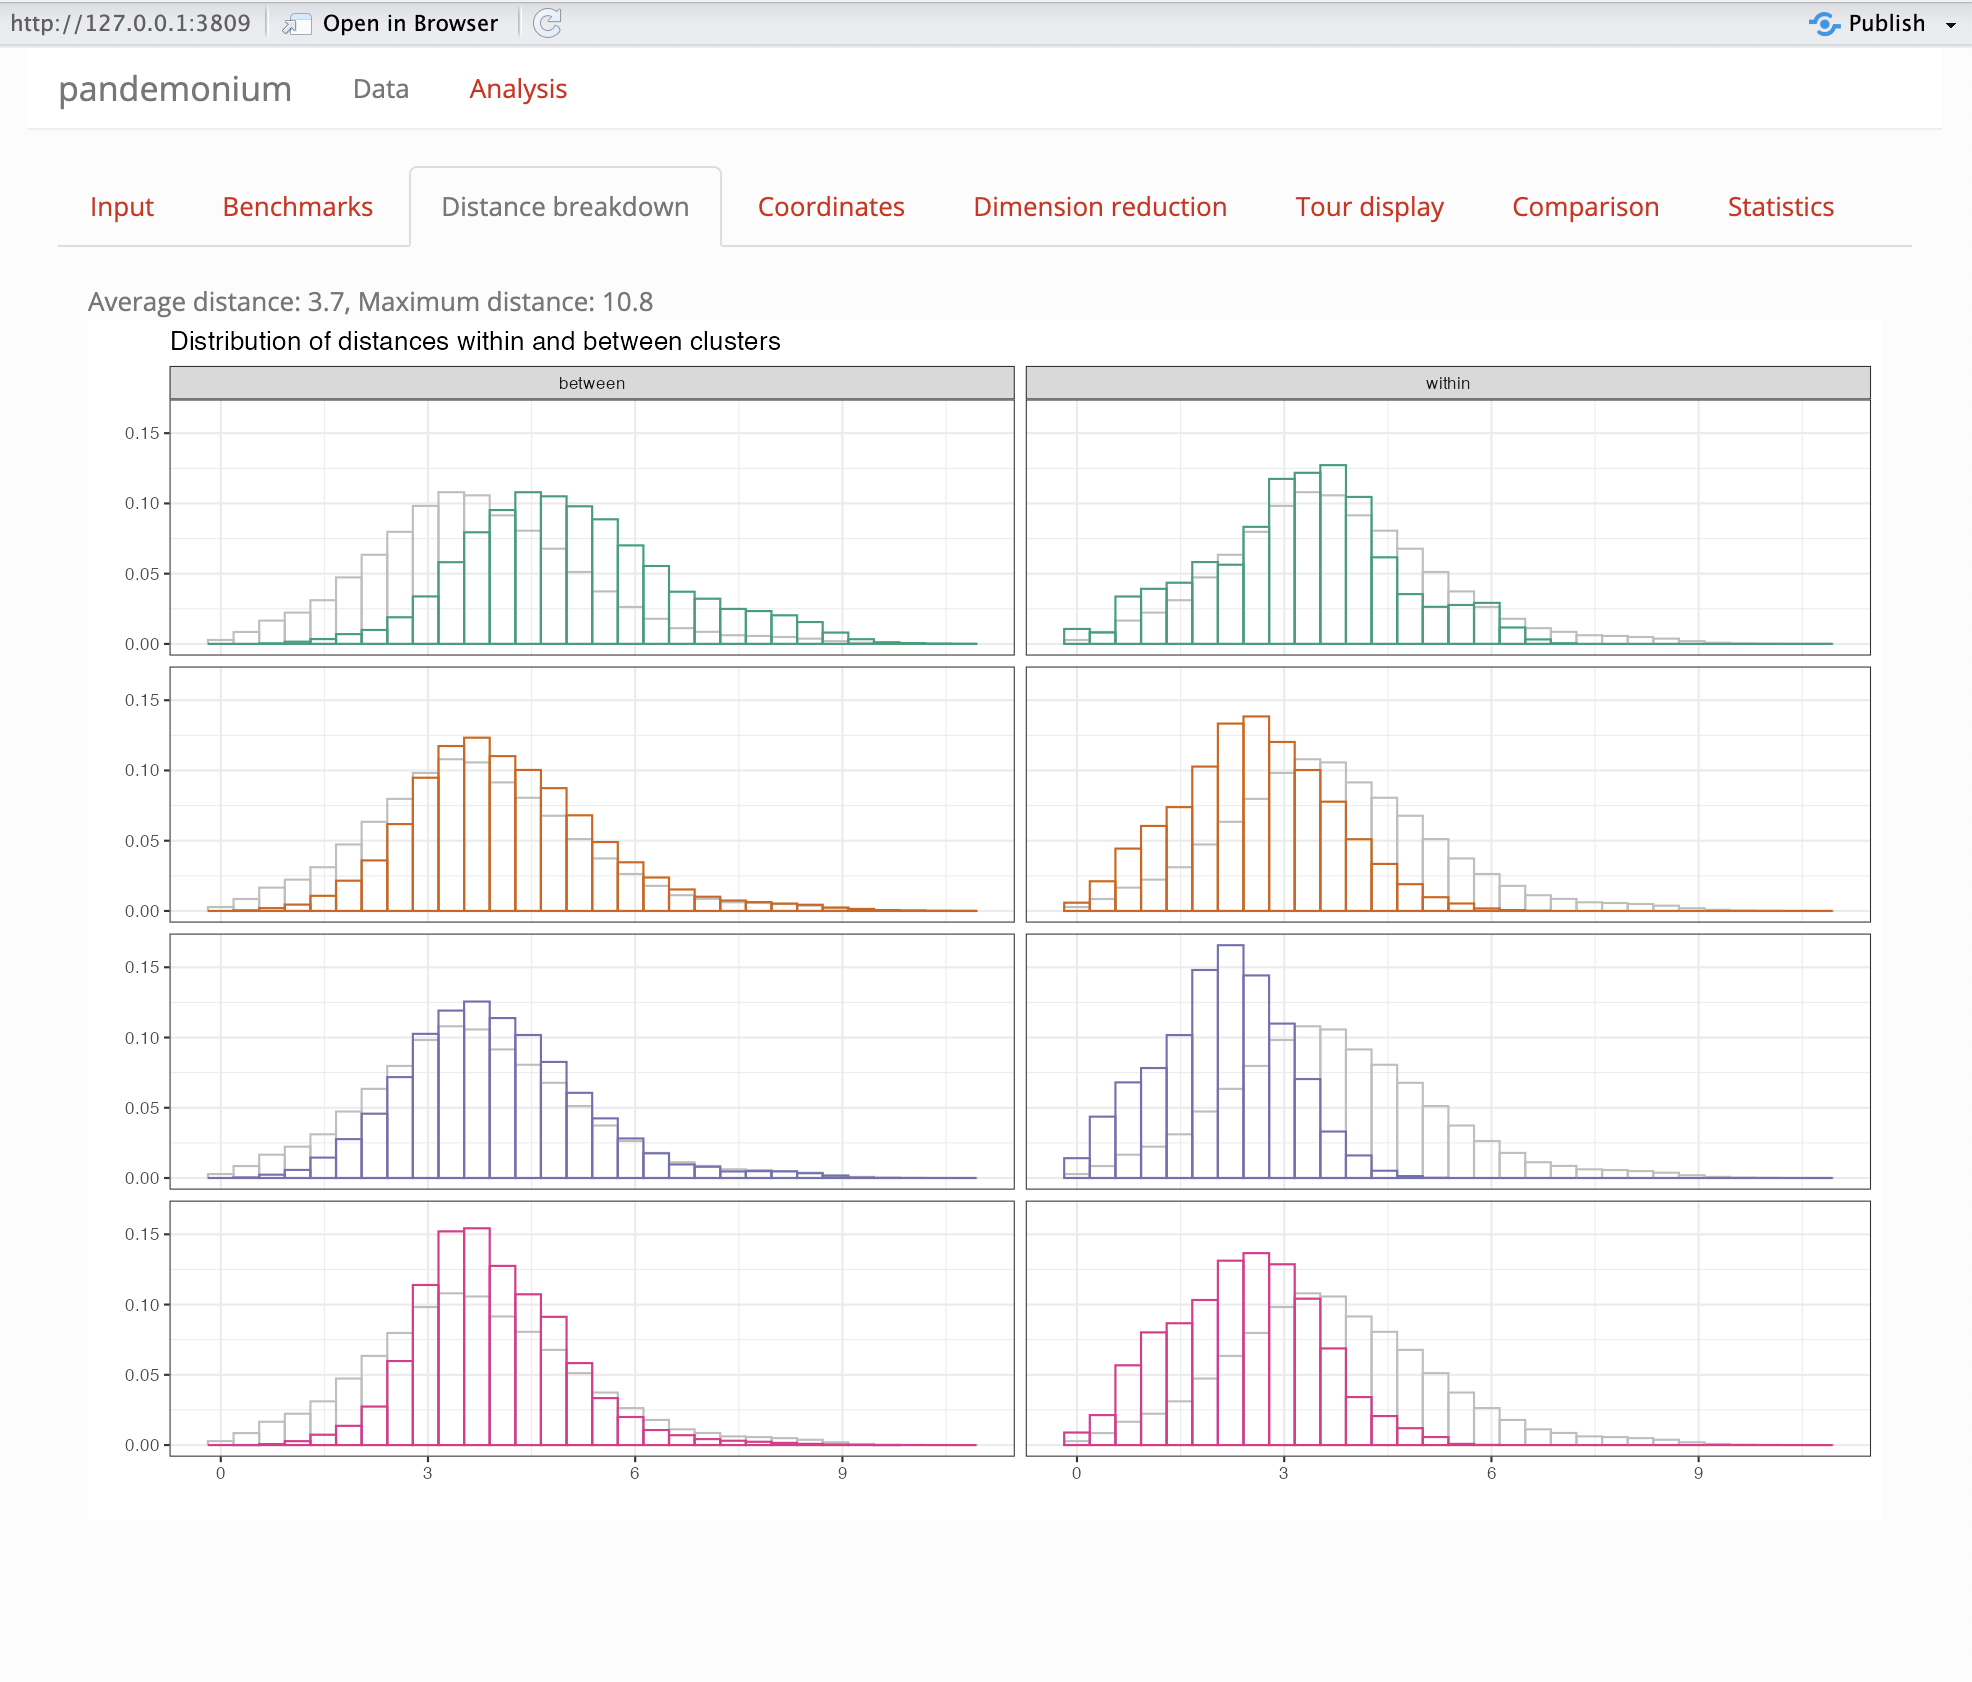Click the plot title Distribution of distances
Viewport: 1972px width, 1682px height.
[475, 342]
